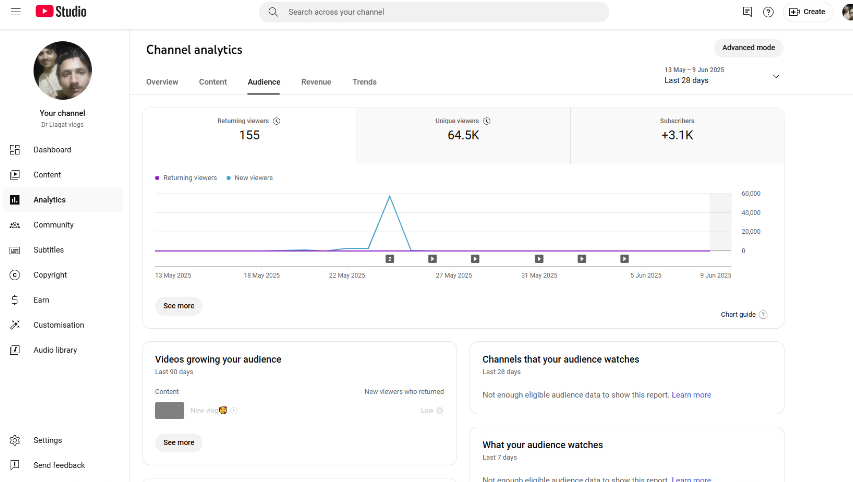Click Send feedback

tap(63, 465)
